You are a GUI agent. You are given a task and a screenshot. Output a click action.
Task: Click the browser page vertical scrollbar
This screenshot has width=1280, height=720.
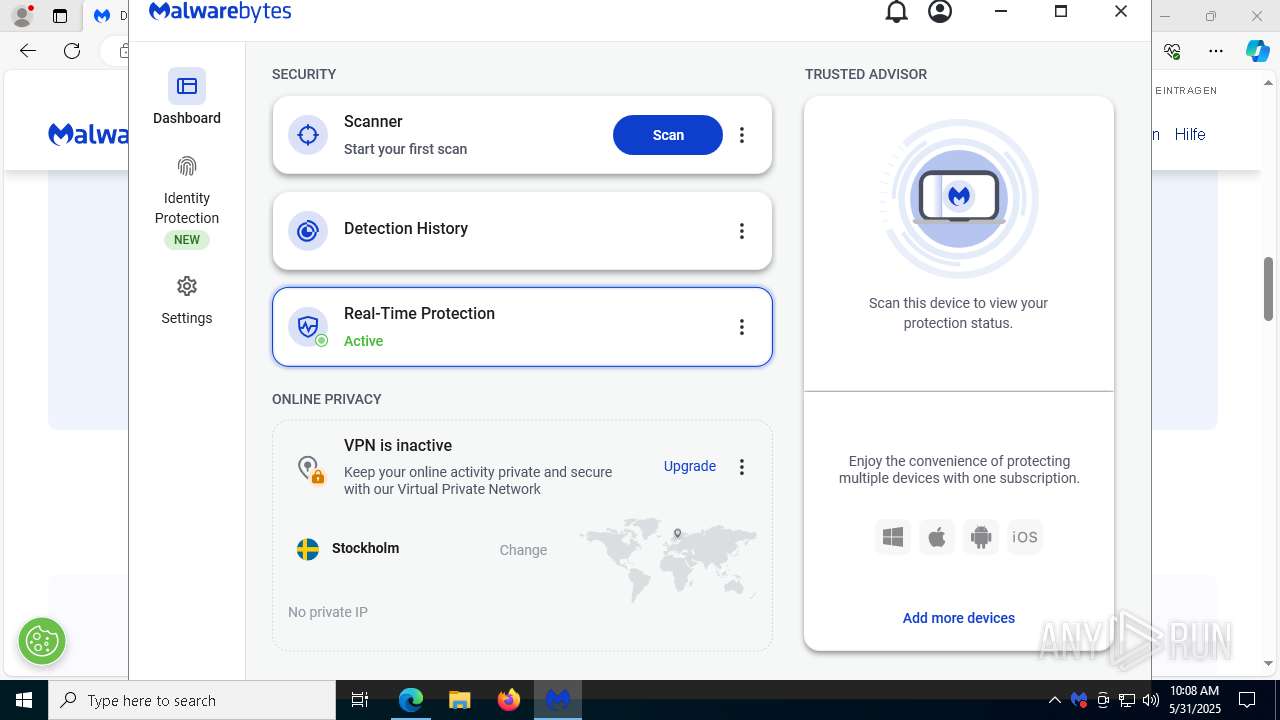pyautogui.click(x=1269, y=290)
